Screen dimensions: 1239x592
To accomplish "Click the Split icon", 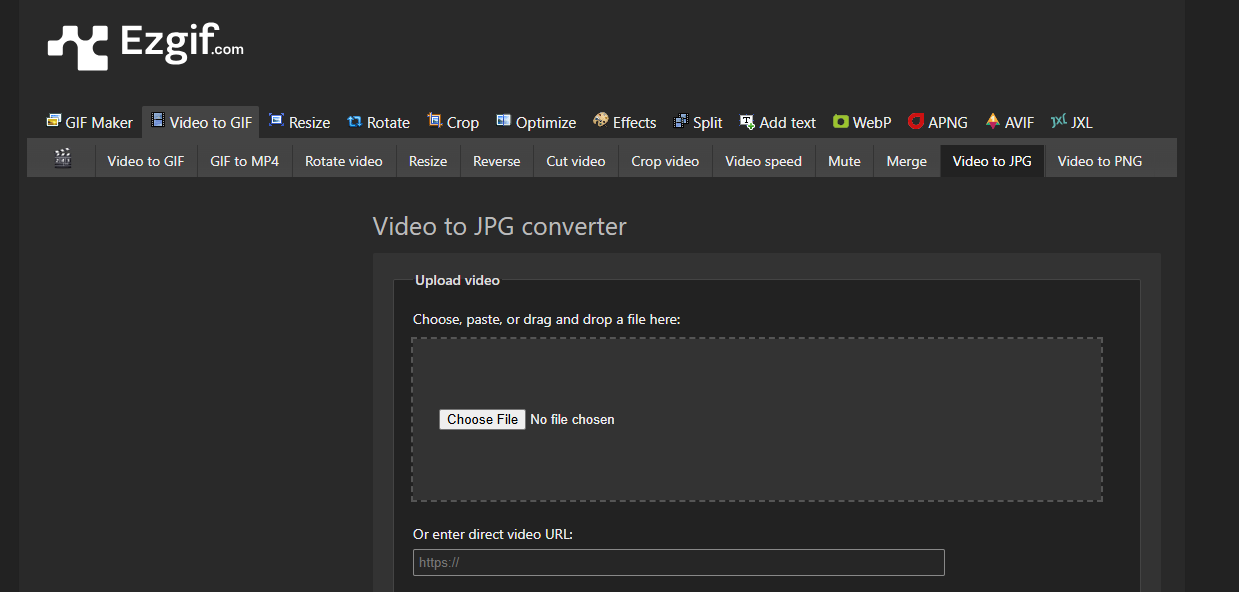I will click(681, 121).
